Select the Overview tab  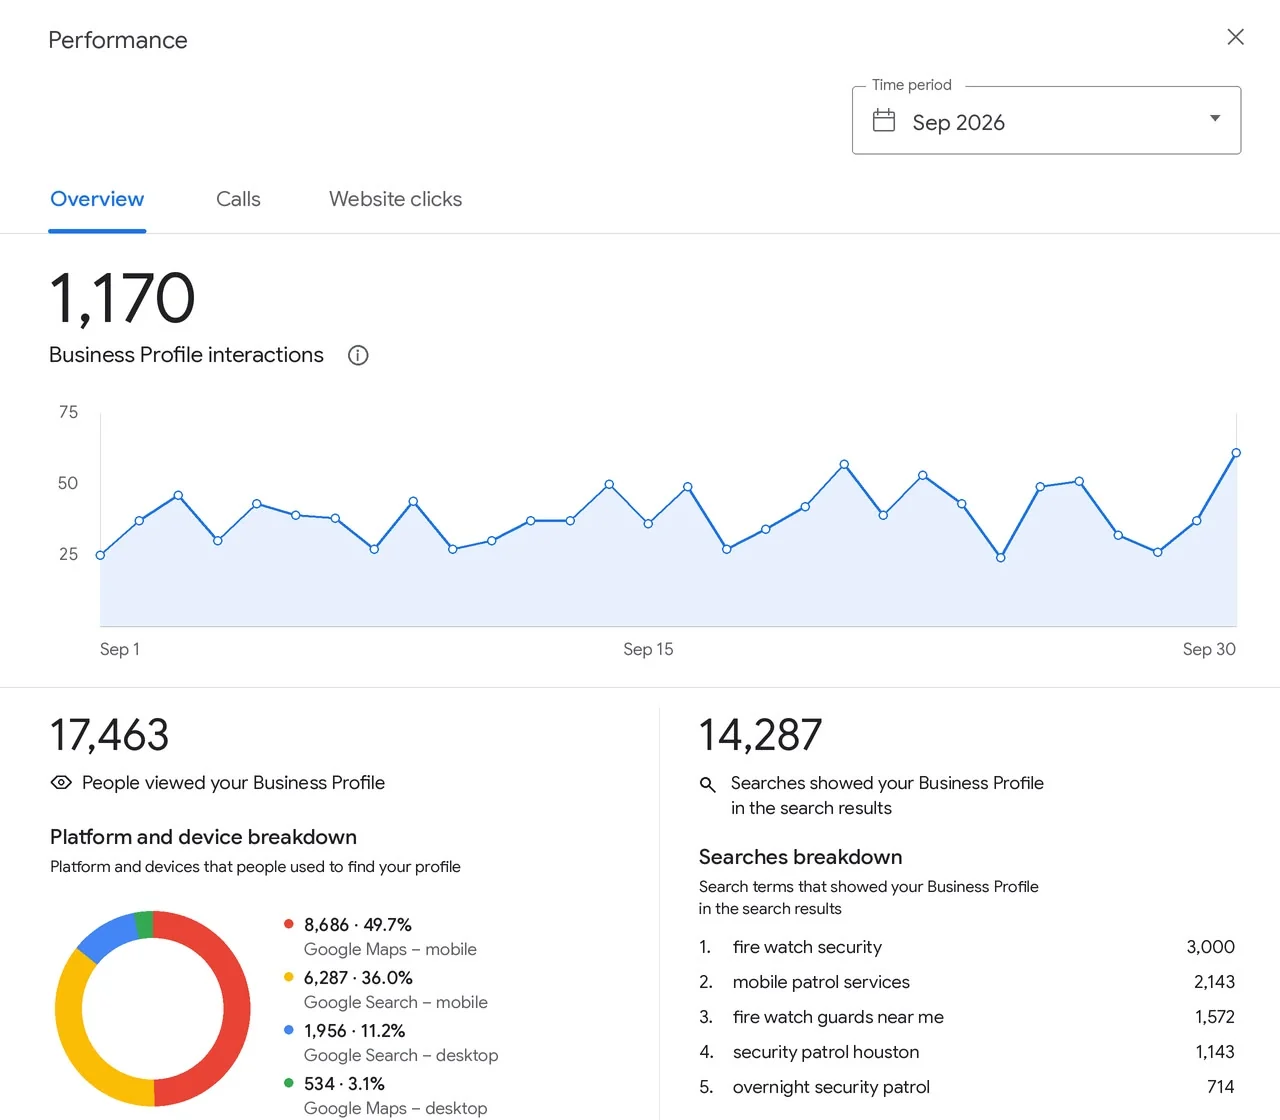pos(97,199)
